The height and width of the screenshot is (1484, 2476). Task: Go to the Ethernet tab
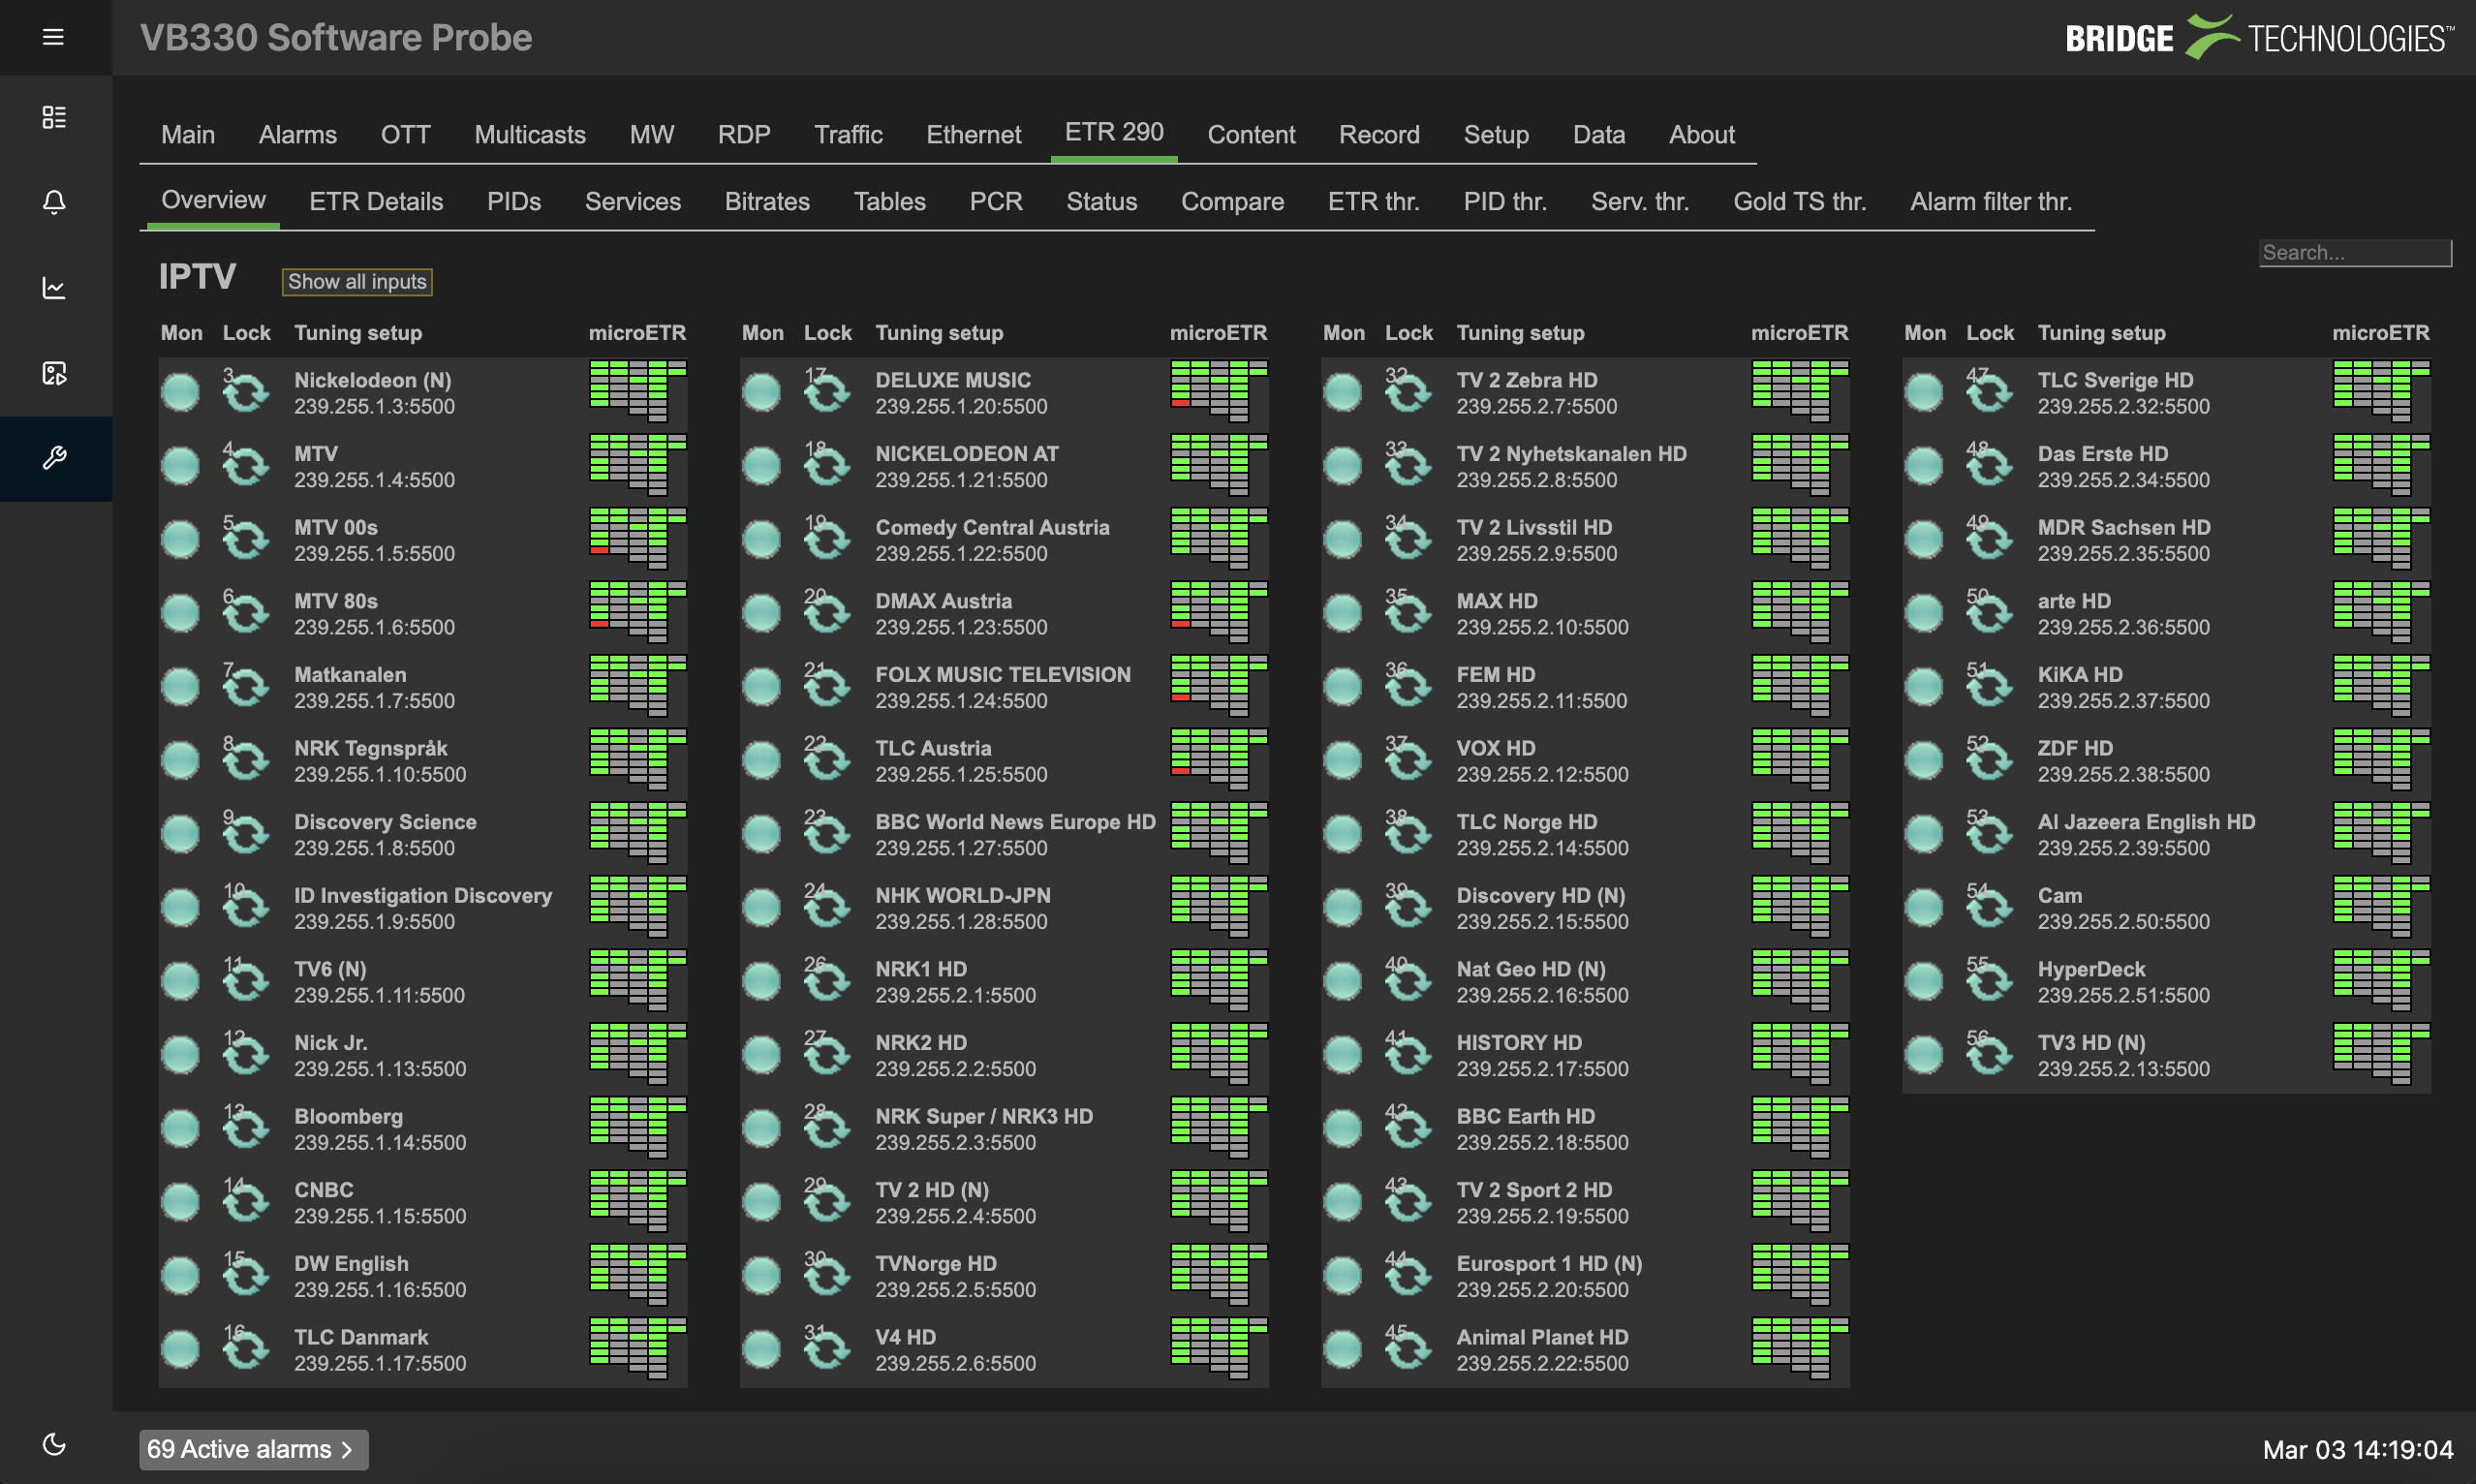click(x=974, y=135)
